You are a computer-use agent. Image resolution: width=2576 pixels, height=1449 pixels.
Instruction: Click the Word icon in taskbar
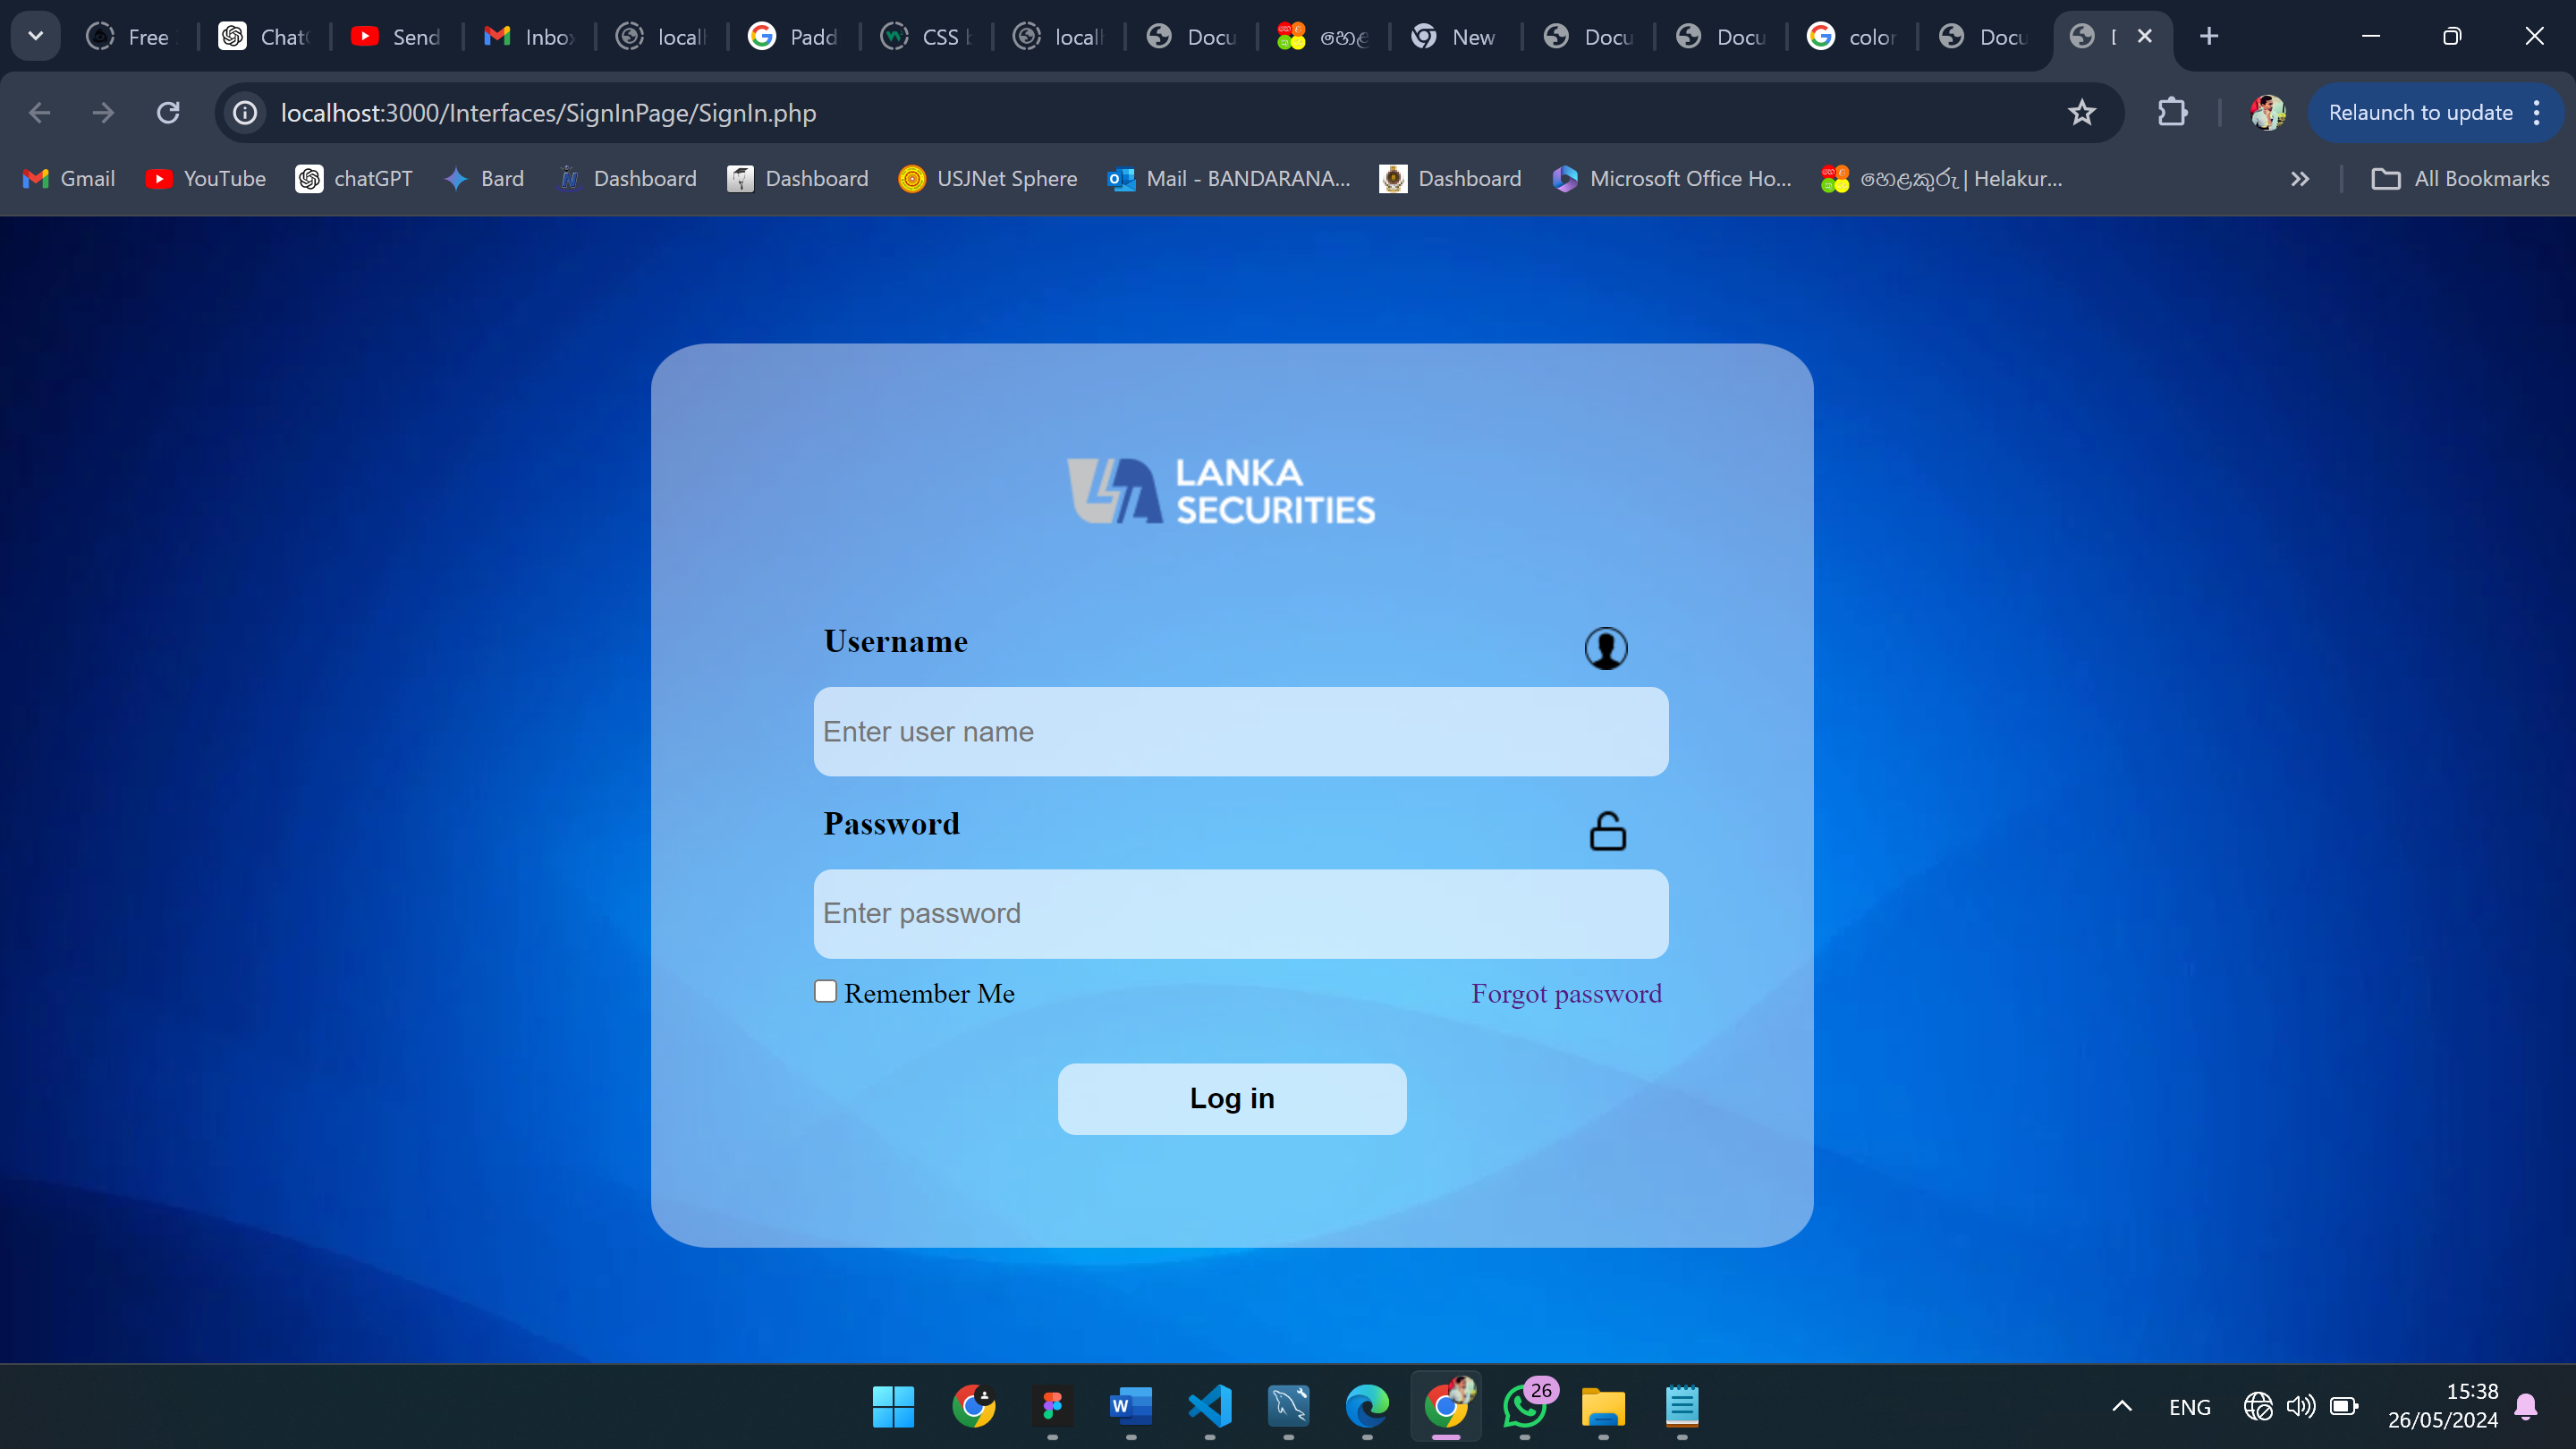1129,1407
